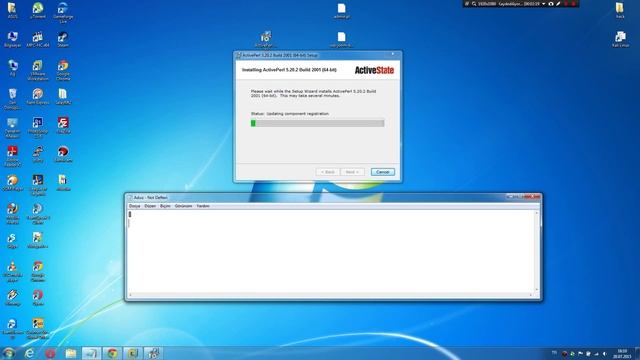Image resolution: width=640 pixels, height=360 pixels.
Task: Select the hack folder on the desktop
Action: 620,11
